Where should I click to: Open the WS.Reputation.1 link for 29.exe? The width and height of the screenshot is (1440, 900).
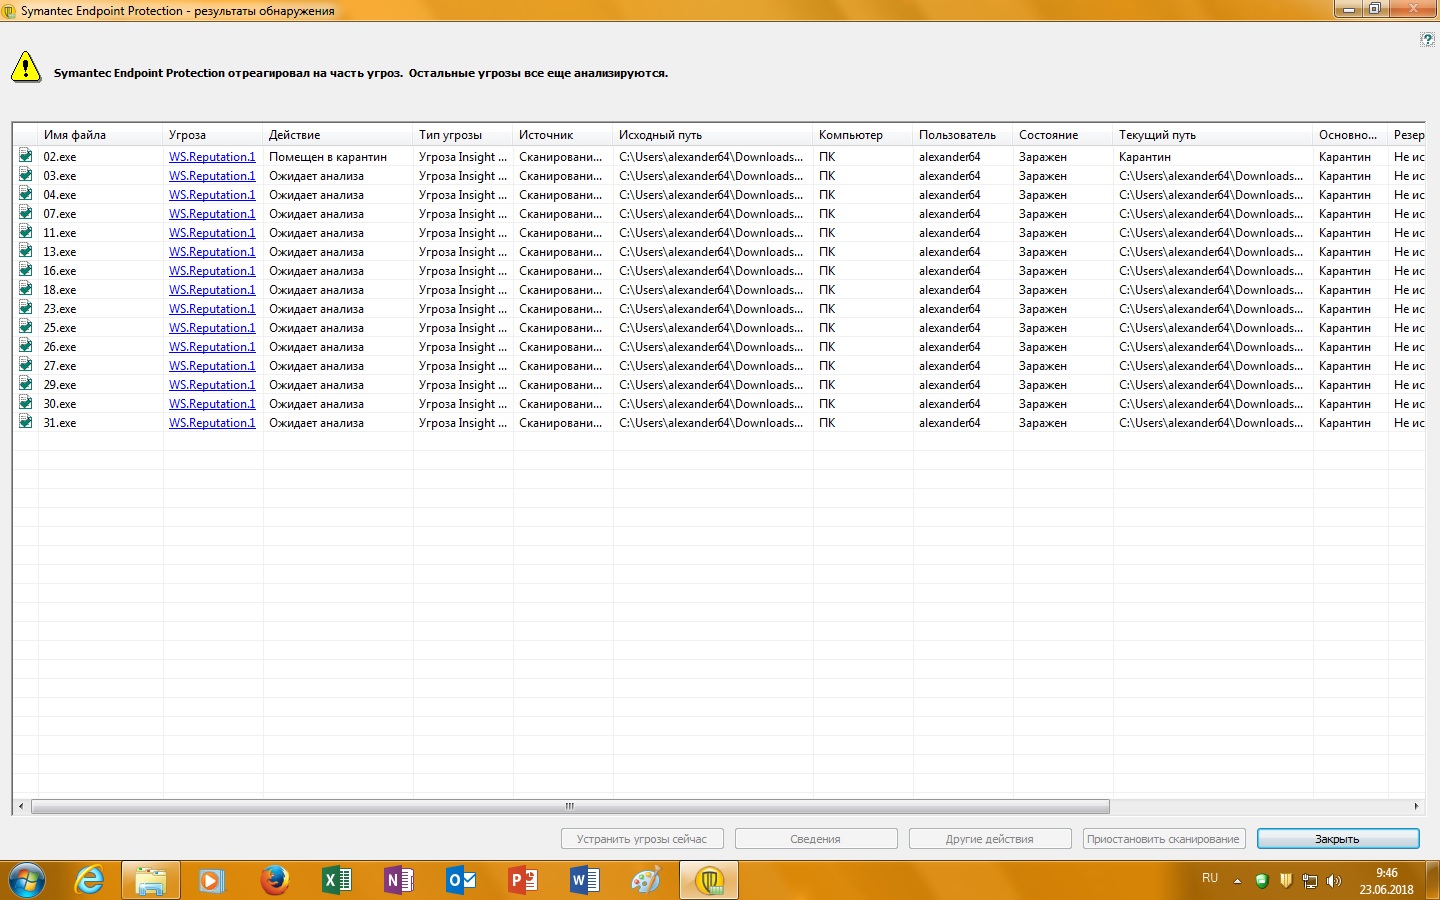pos(212,385)
